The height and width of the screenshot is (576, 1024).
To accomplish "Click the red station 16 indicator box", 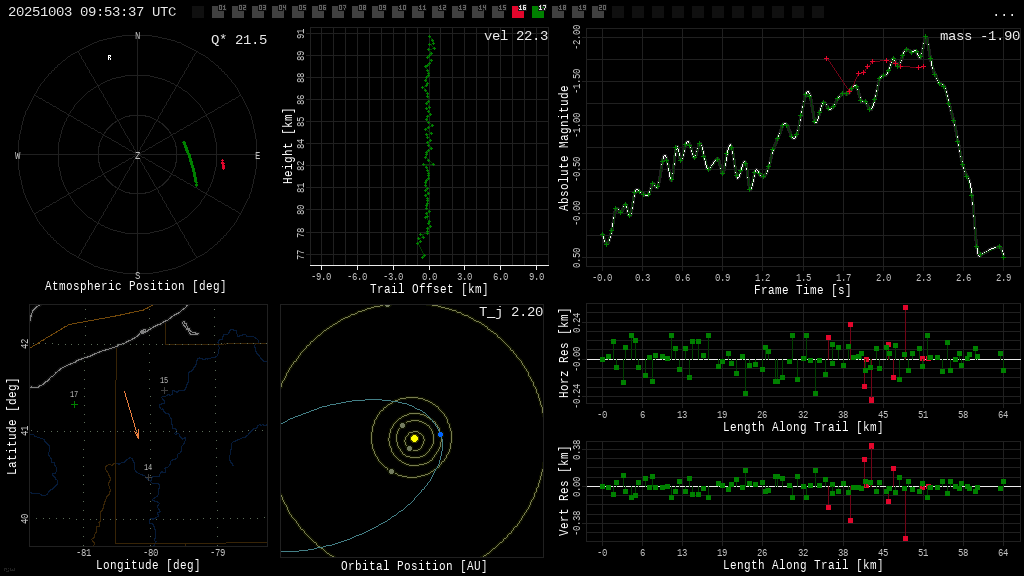I will click(518, 12).
